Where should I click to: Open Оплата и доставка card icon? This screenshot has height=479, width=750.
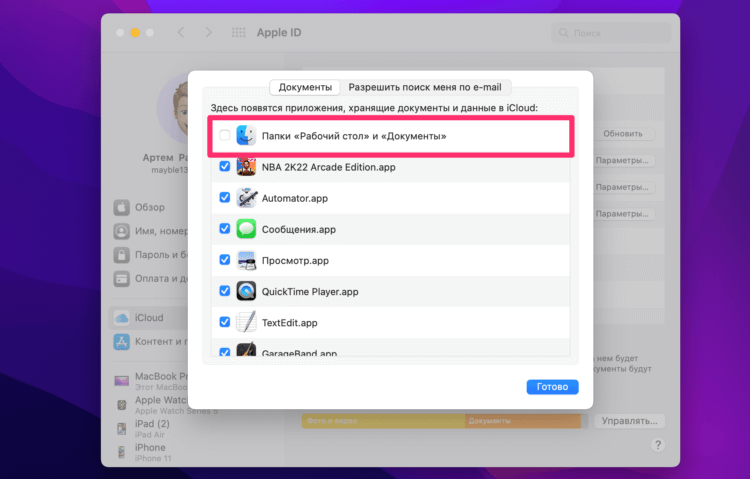[x=121, y=278]
